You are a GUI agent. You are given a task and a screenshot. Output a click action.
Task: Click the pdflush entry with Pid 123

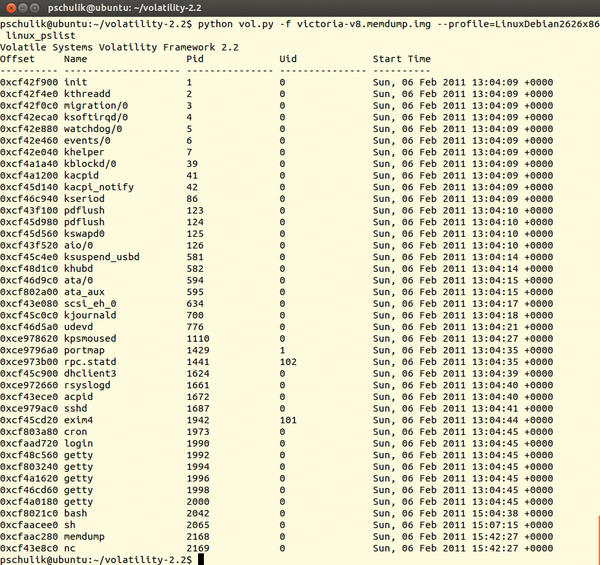[x=84, y=210]
